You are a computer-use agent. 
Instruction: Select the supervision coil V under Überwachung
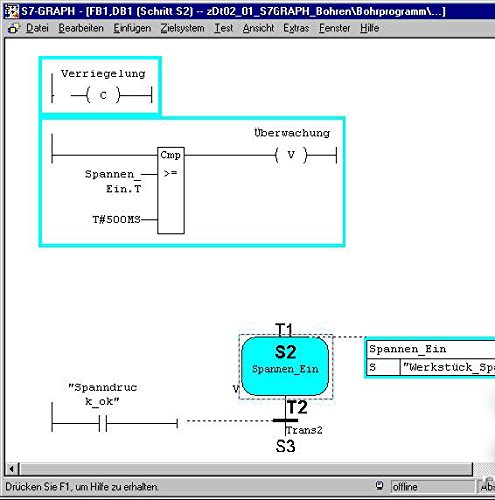pos(291,155)
